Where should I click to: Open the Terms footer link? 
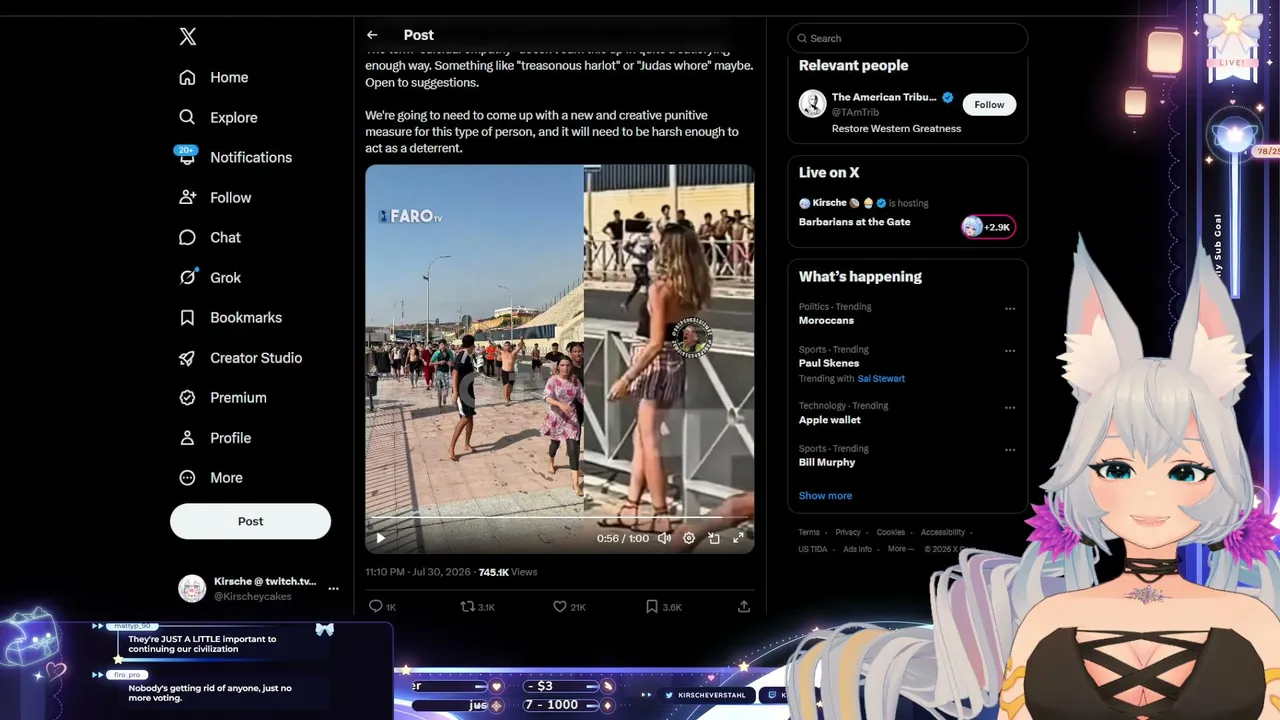(x=809, y=533)
